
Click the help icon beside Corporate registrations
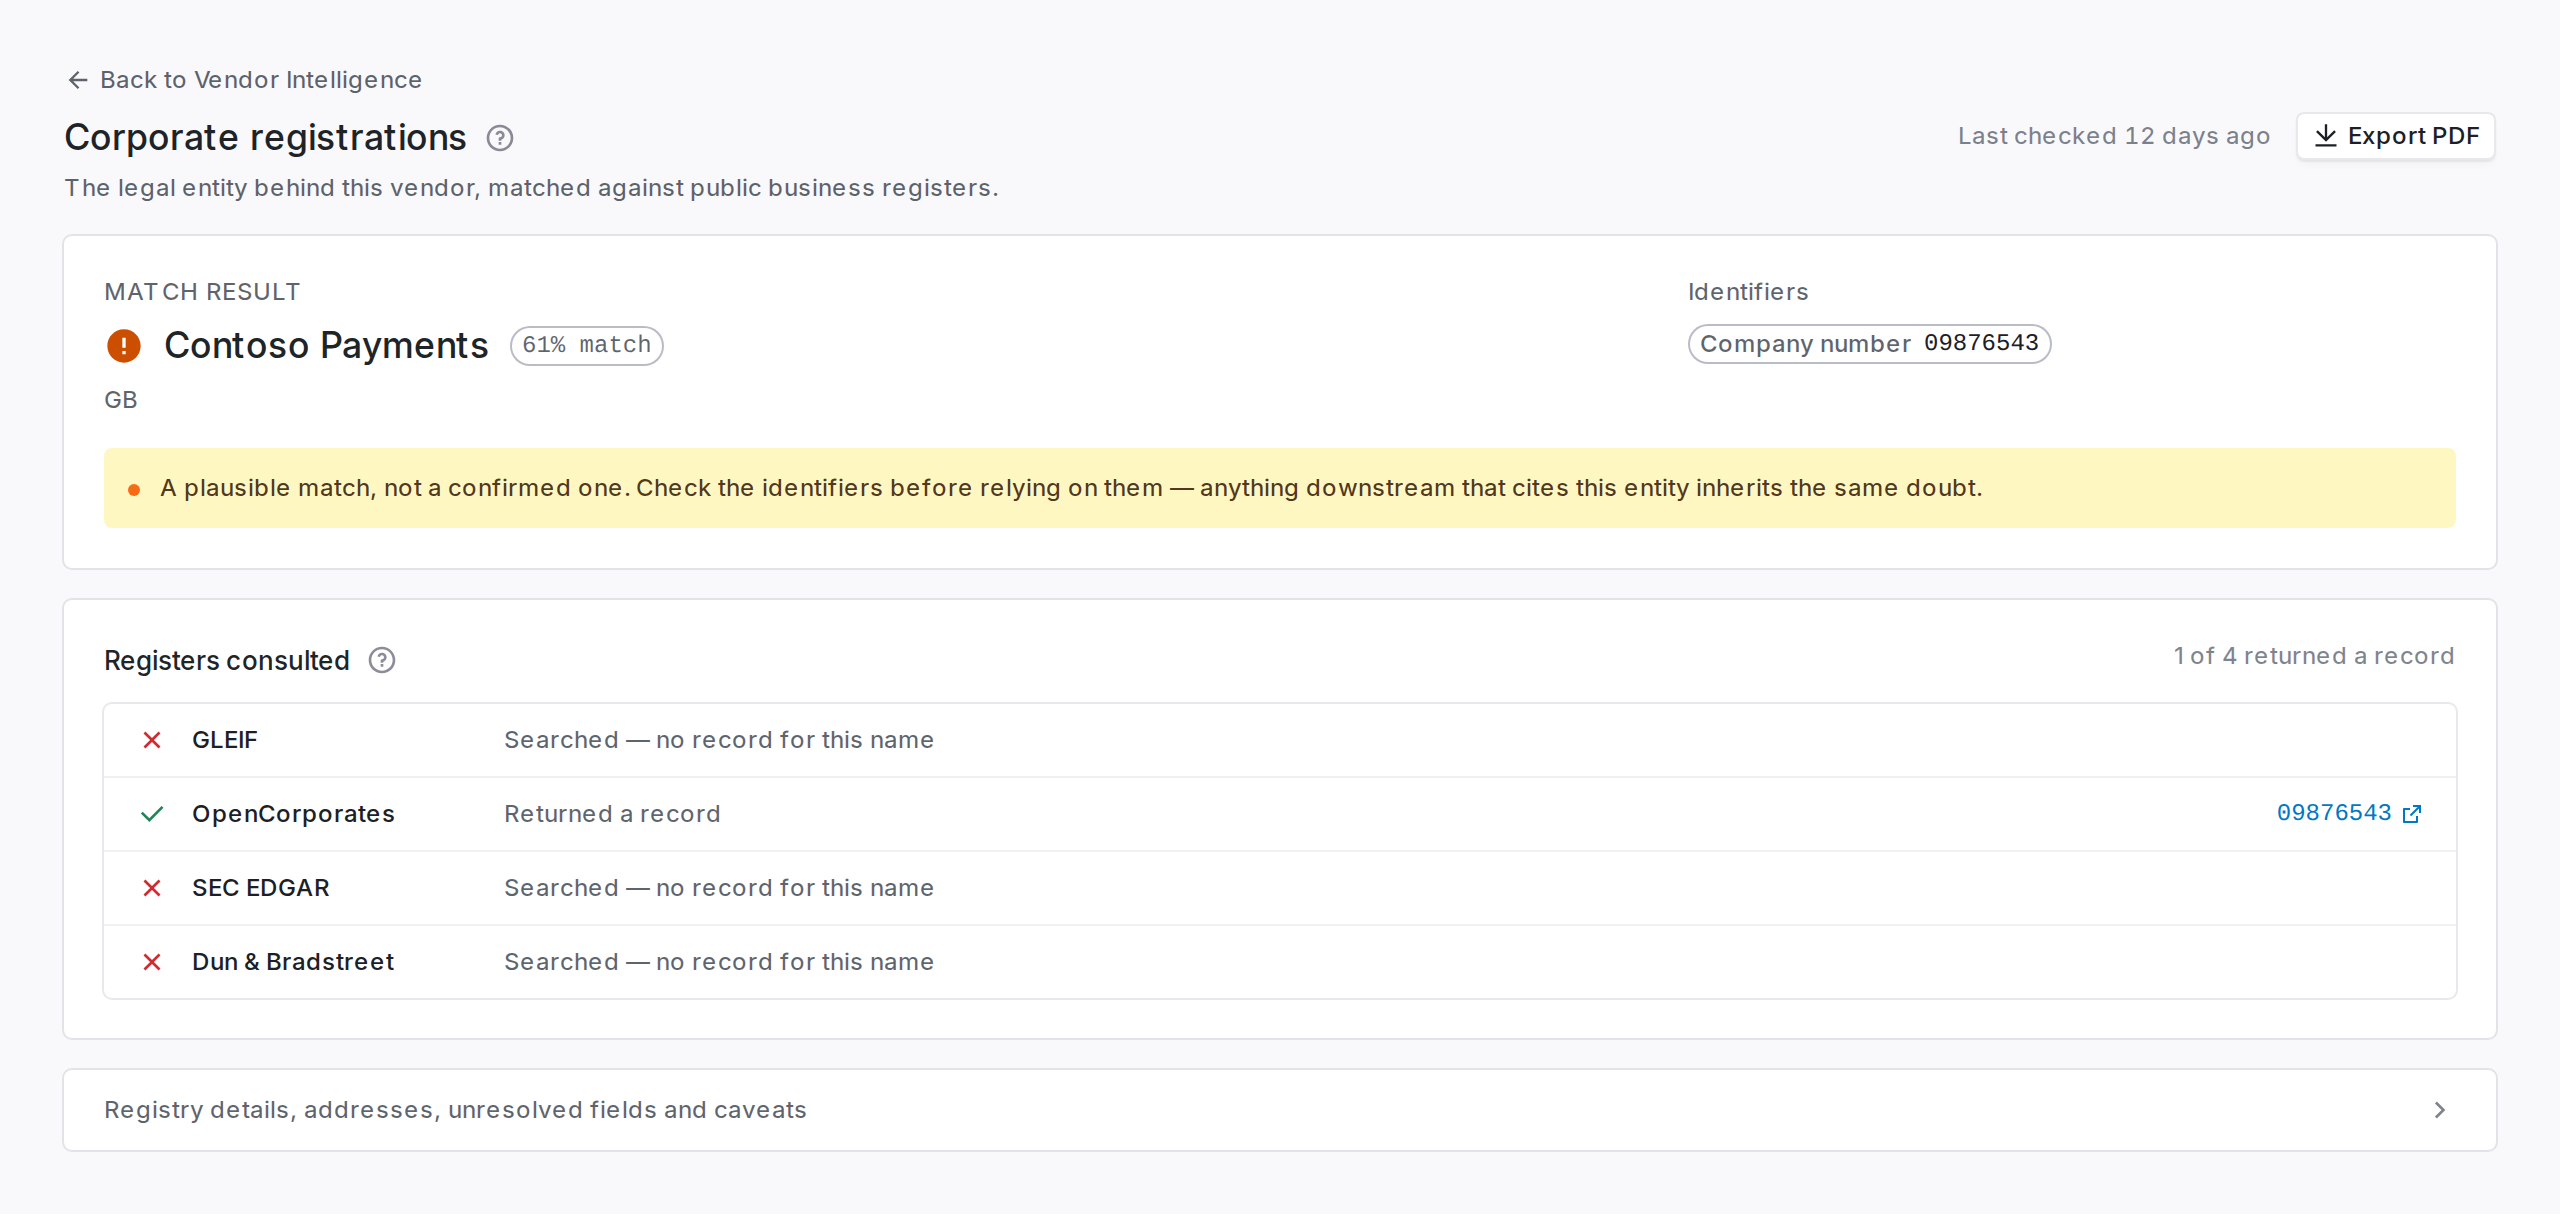[500, 138]
